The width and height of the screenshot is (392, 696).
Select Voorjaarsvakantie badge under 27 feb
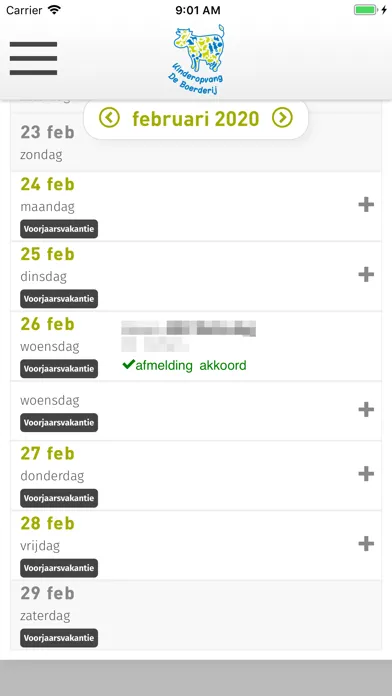click(x=59, y=498)
